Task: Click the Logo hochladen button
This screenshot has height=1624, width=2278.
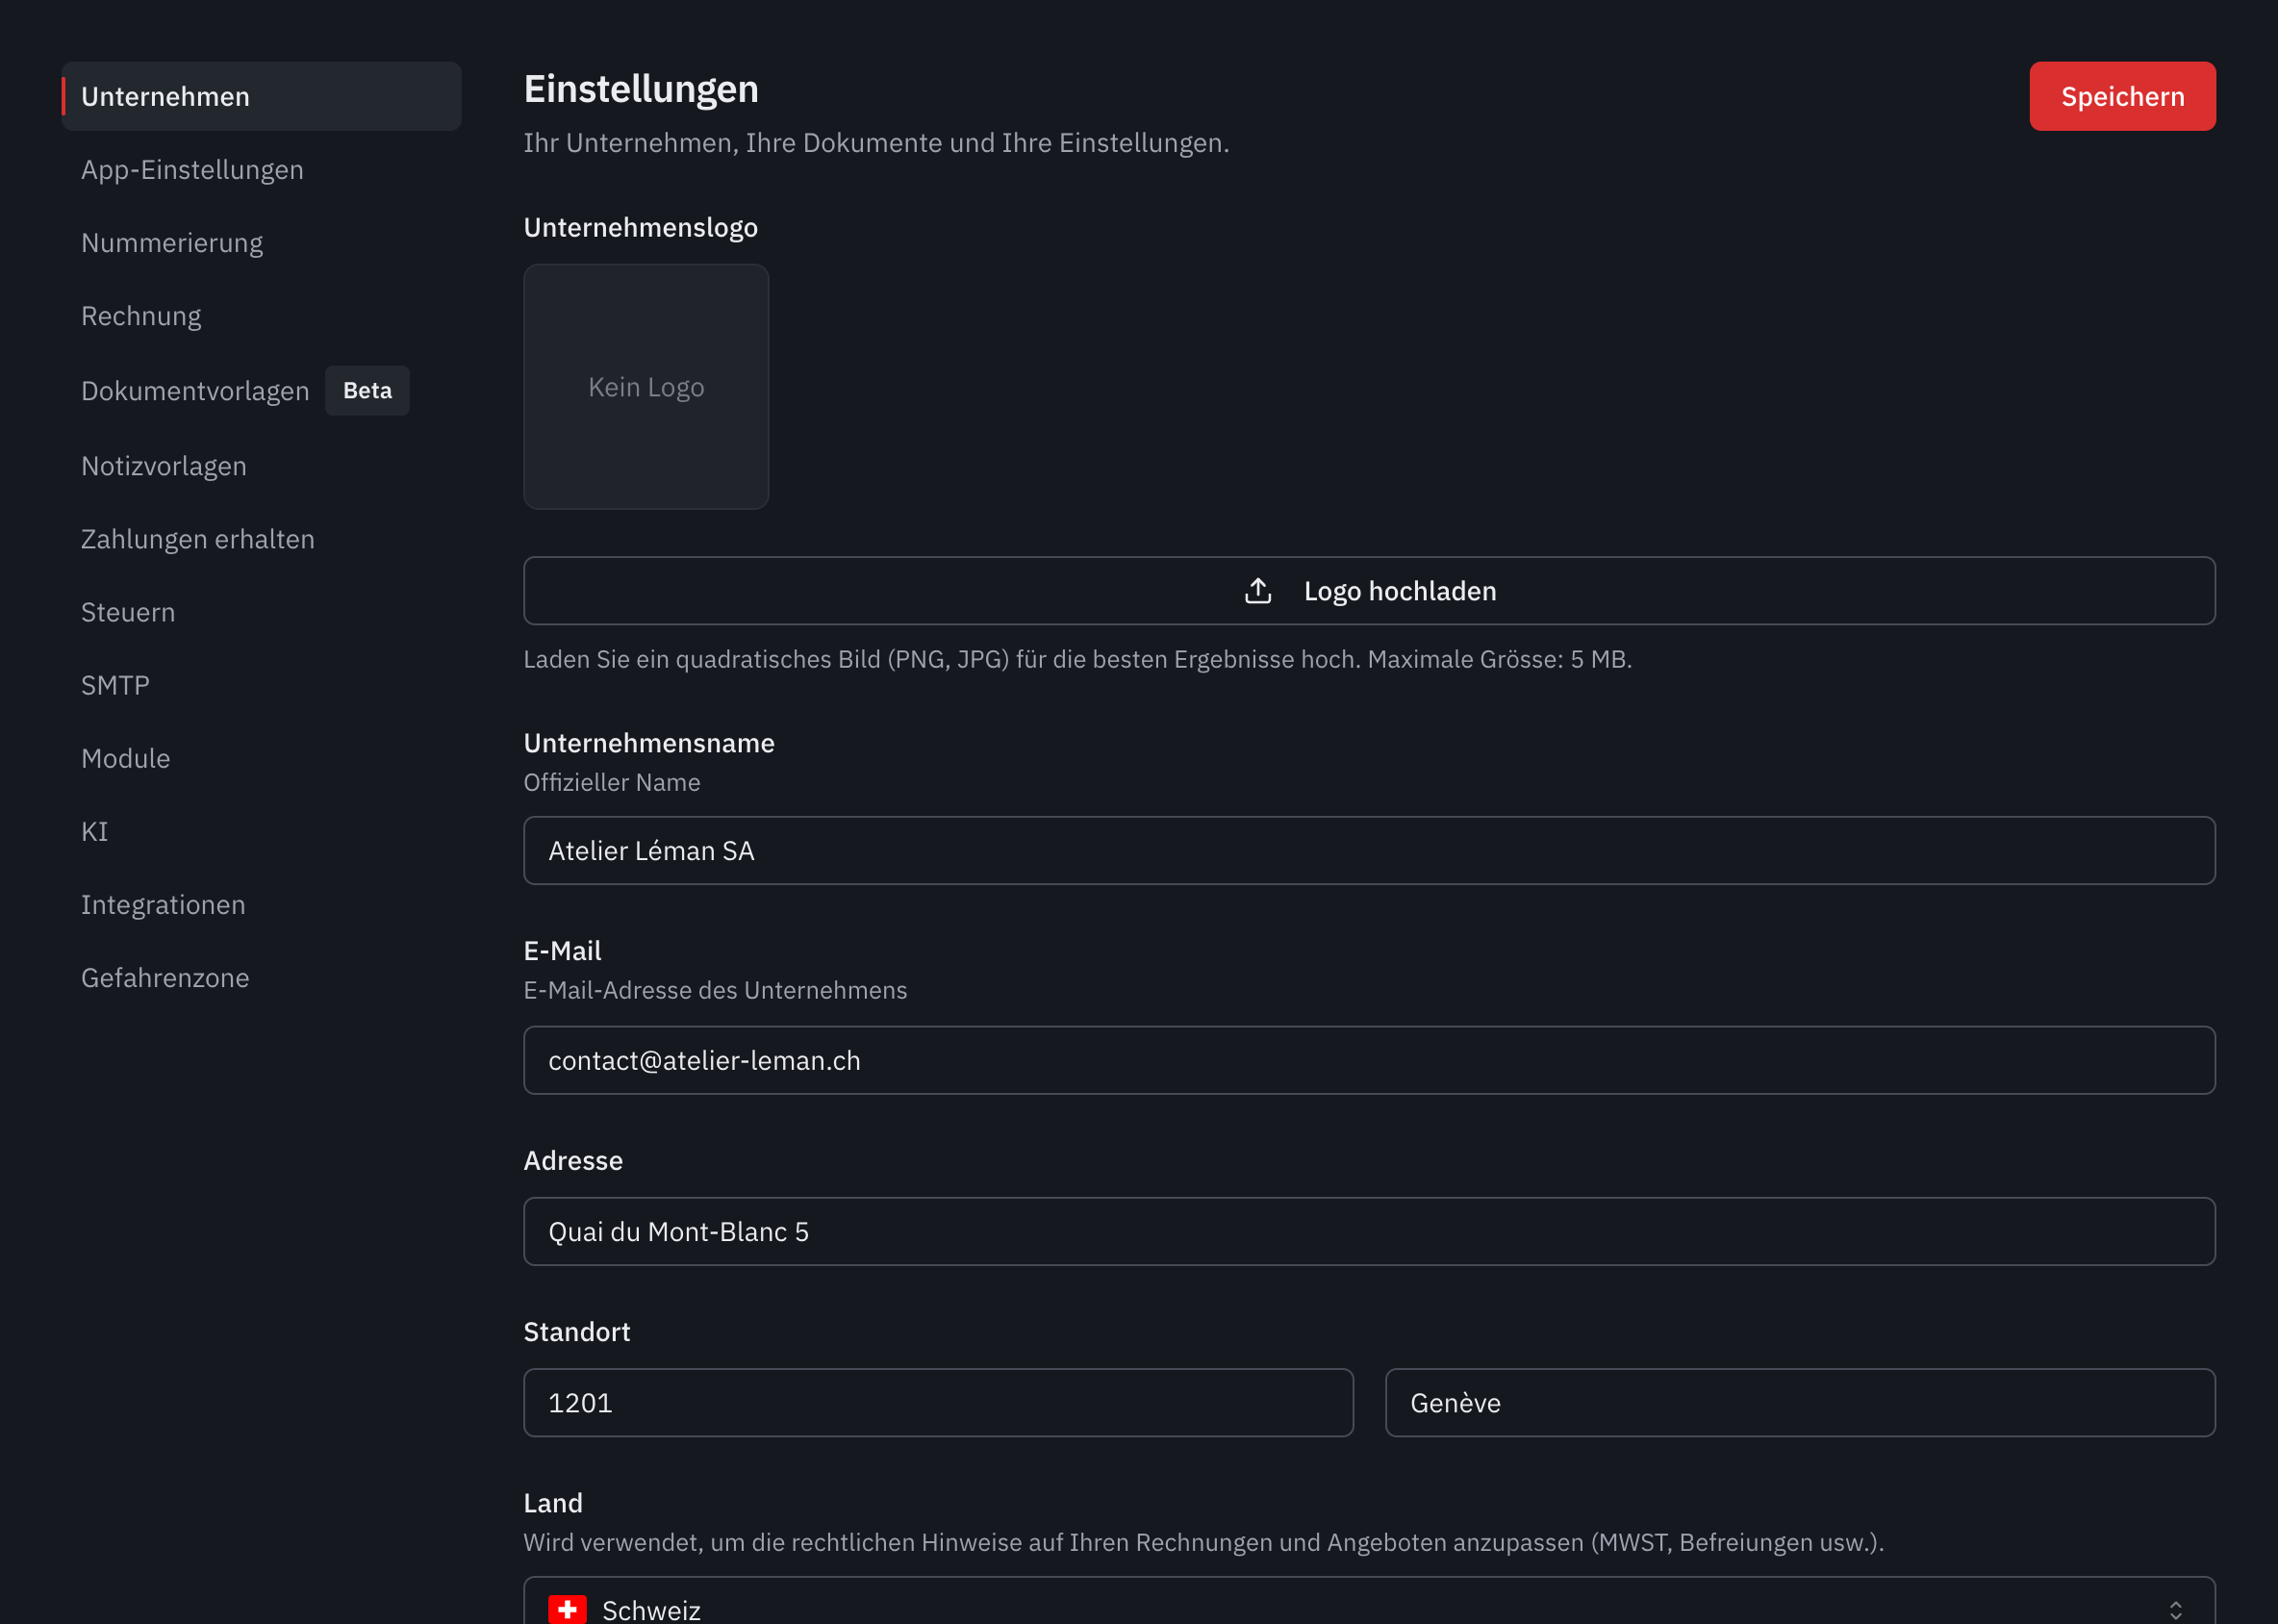Action: 1369,591
